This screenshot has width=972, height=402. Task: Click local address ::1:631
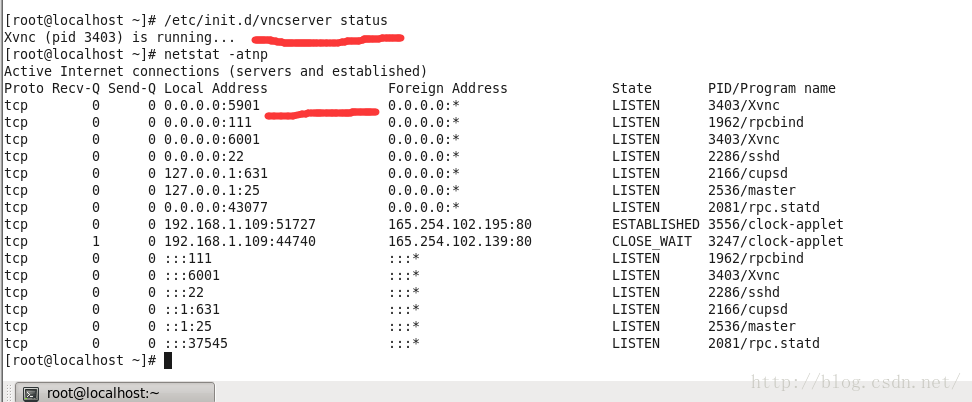192,309
